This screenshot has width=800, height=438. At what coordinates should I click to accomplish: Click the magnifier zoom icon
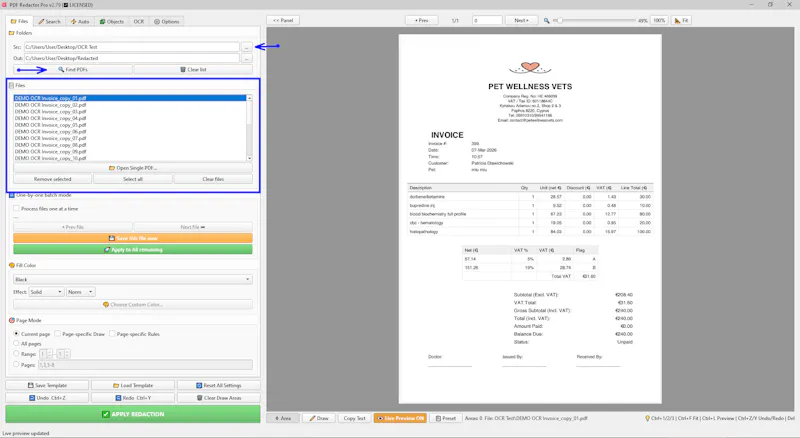(546, 21)
